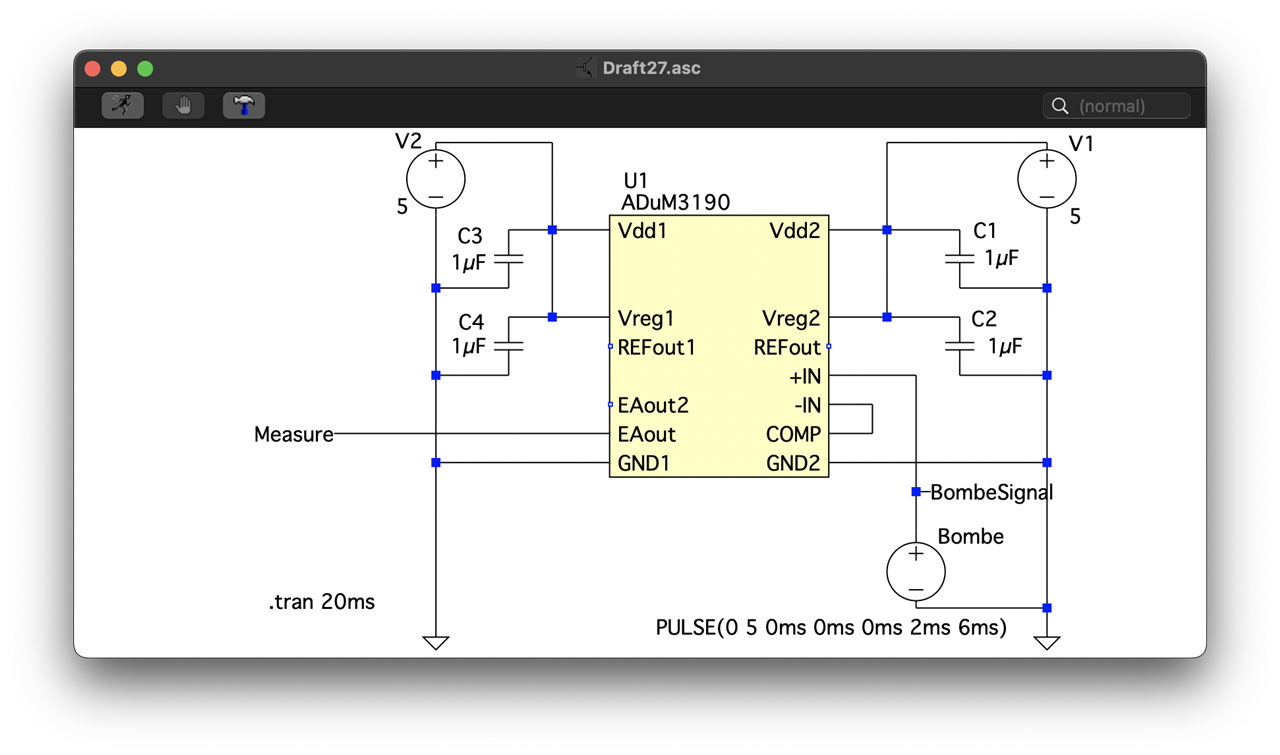Click the 1µF value of C1
The image size is (1280, 755).
click(1002, 258)
